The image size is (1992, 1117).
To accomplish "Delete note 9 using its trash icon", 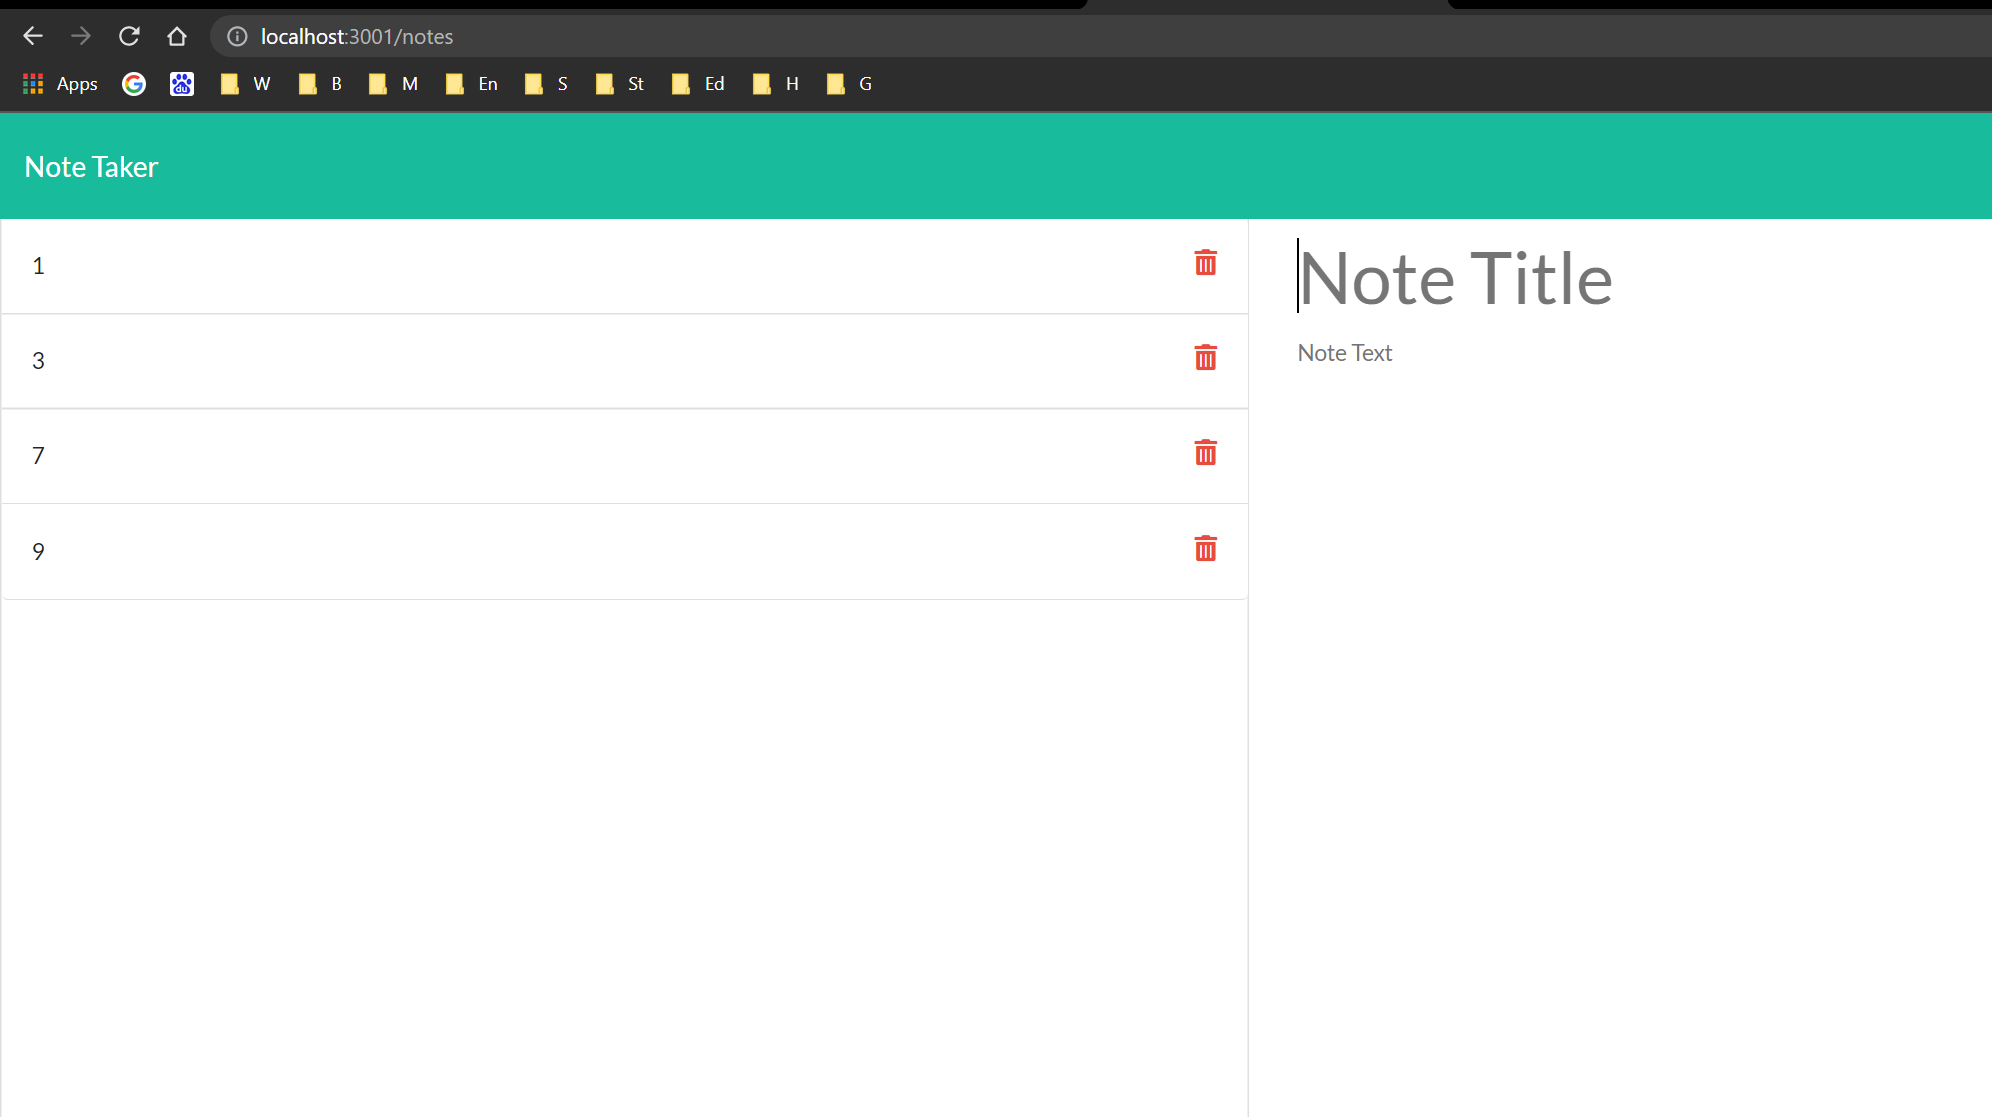I will 1205,548.
